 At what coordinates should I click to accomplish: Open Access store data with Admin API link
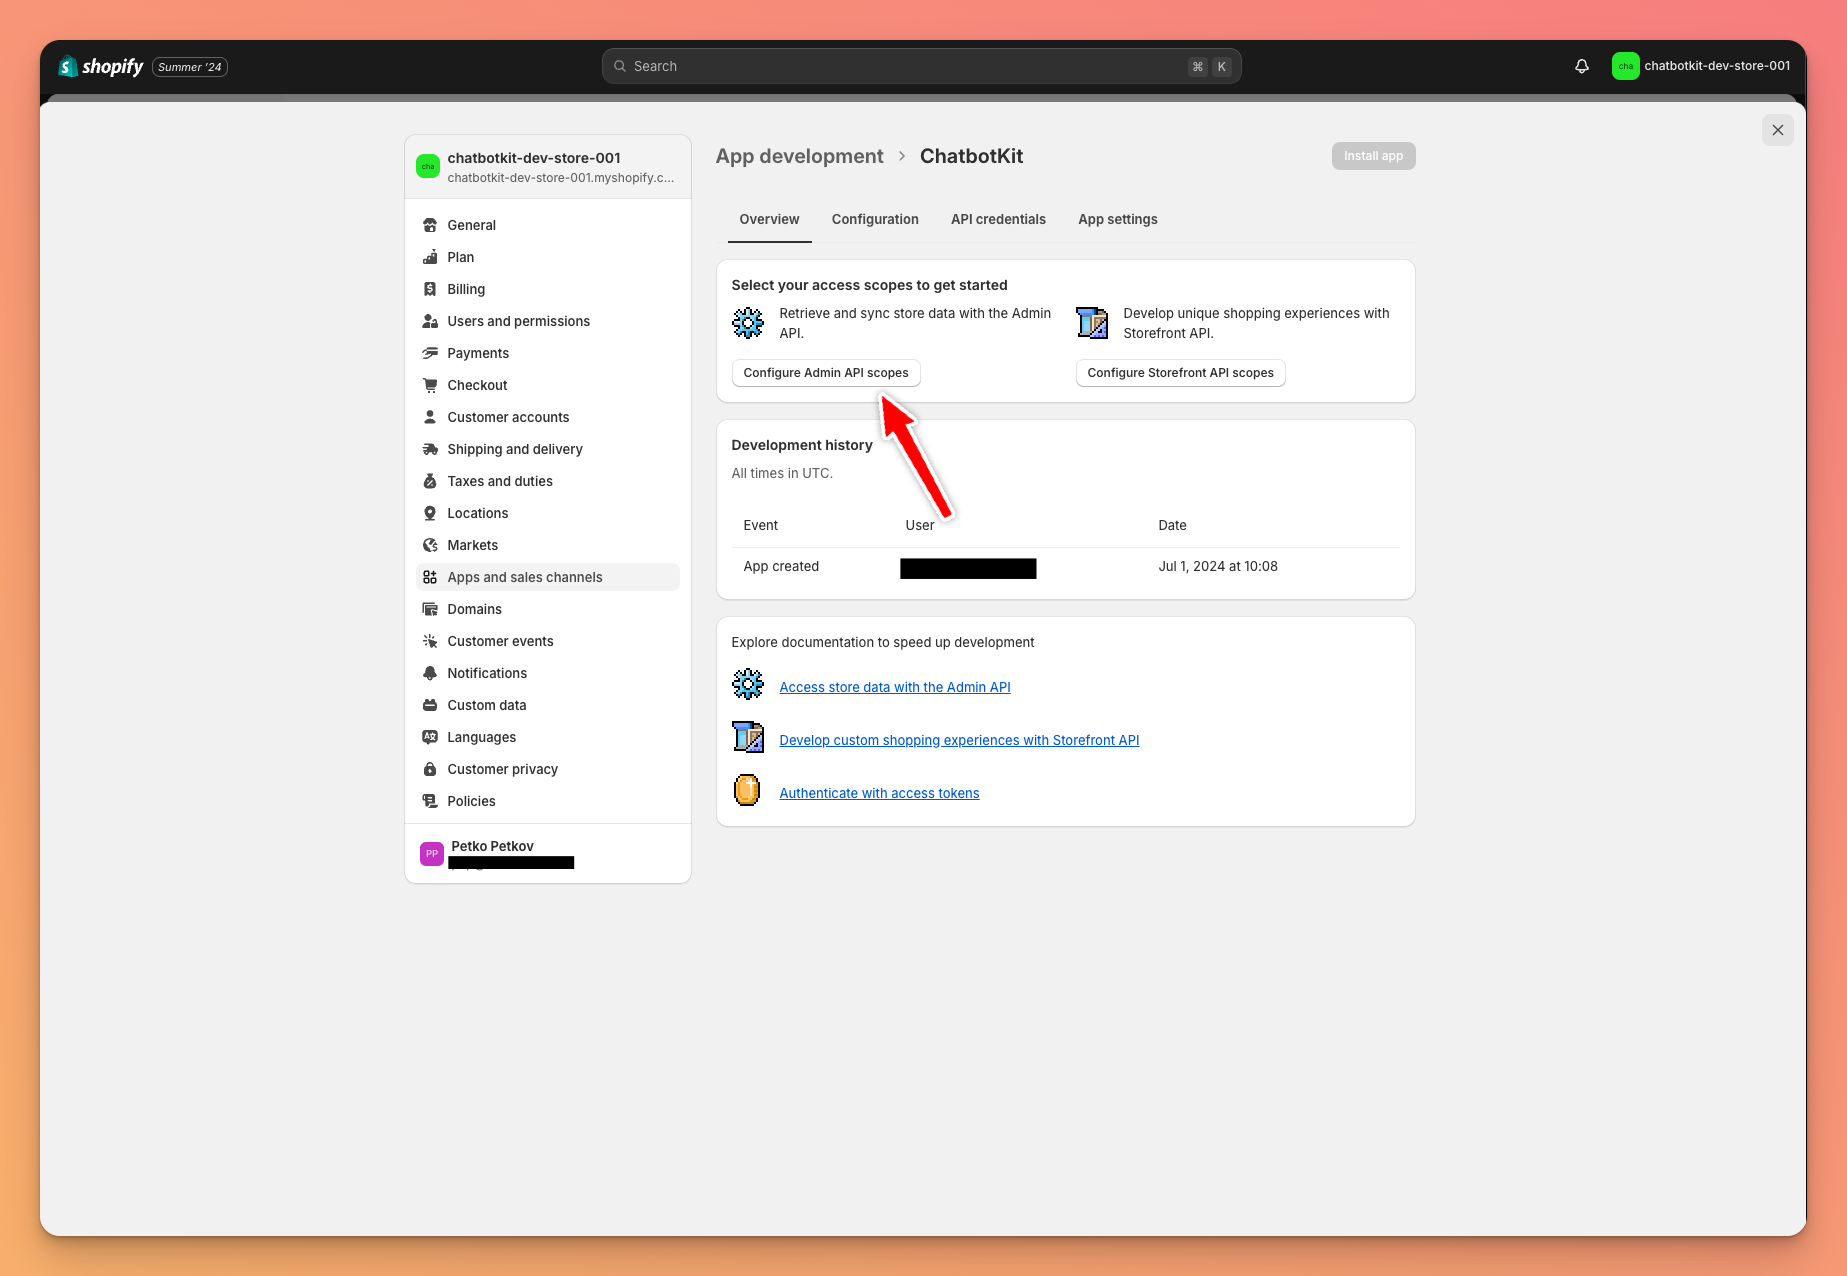895,687
